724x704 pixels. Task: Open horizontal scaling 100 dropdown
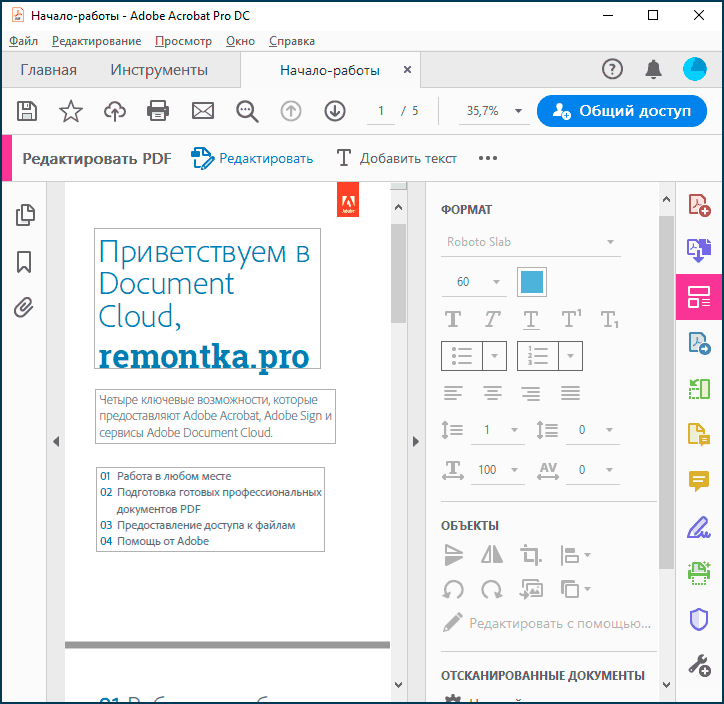click(x=498, y=470)
